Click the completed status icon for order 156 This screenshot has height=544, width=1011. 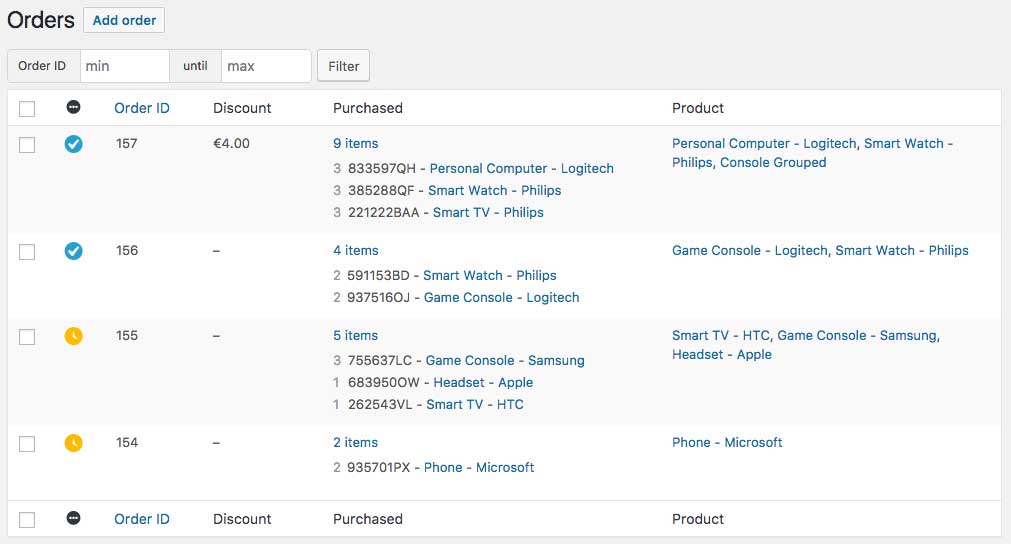coord(74,251)
